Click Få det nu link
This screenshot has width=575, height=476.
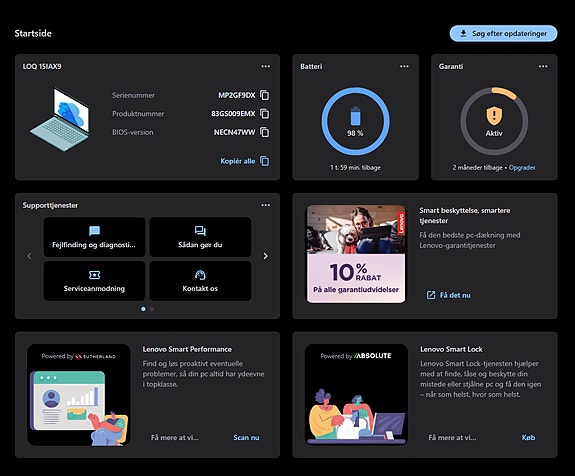click(448, 295)
